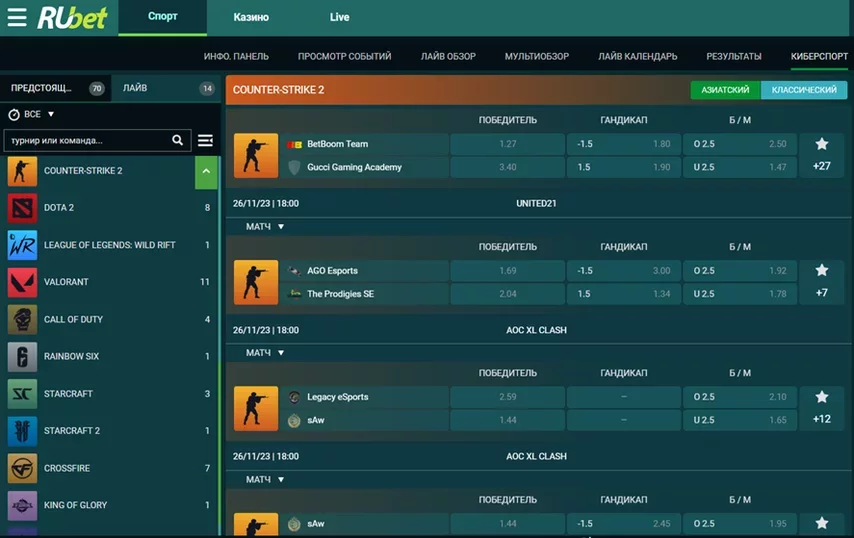Click the tournament or team search field
This screenshot has height=538, width=854.
tap(97, 140)
